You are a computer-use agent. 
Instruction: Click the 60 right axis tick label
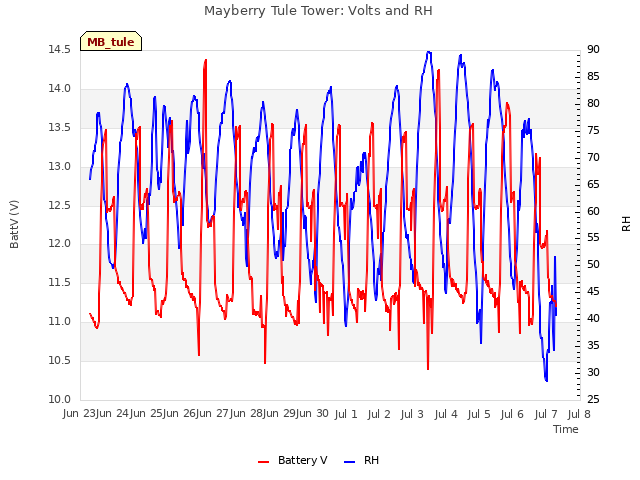pyautogui.click(x=593, y=211)
